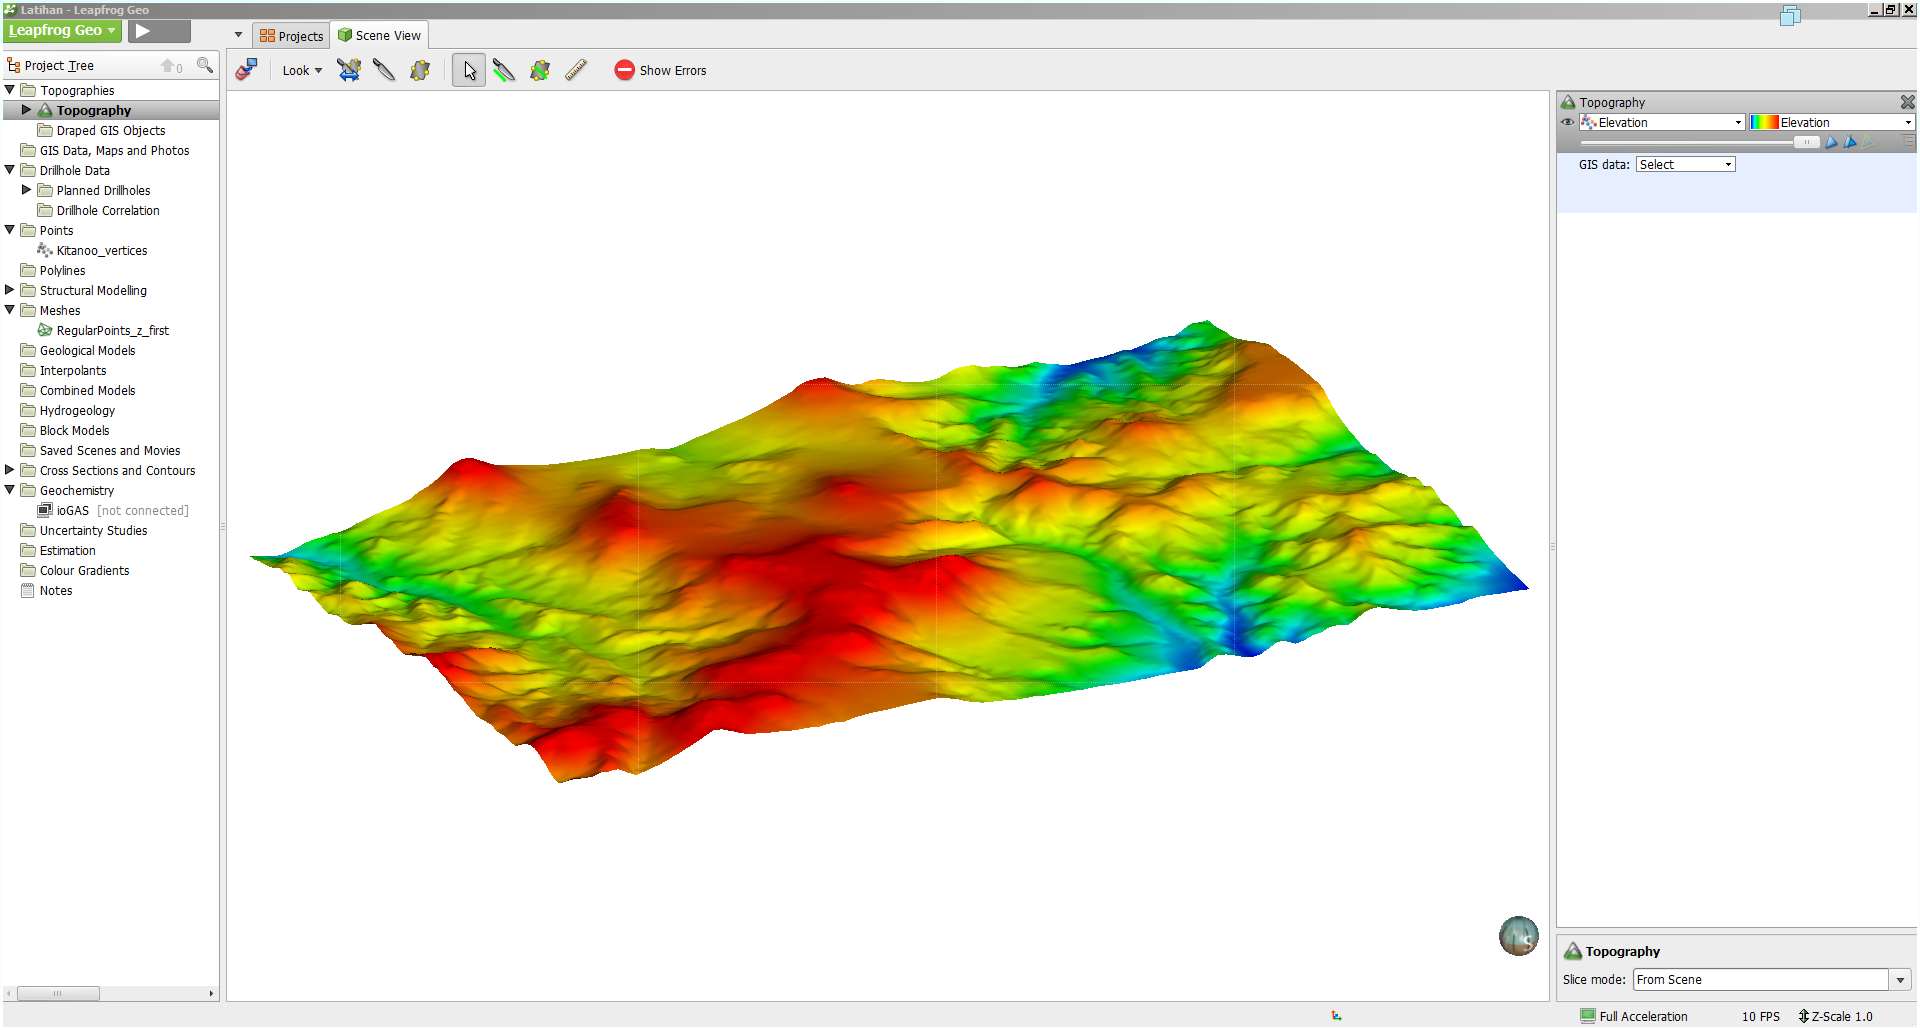1920x1030 pixels.
Task: Open the Leapfrog Geo main menu button
Action: tap(62, 31)
